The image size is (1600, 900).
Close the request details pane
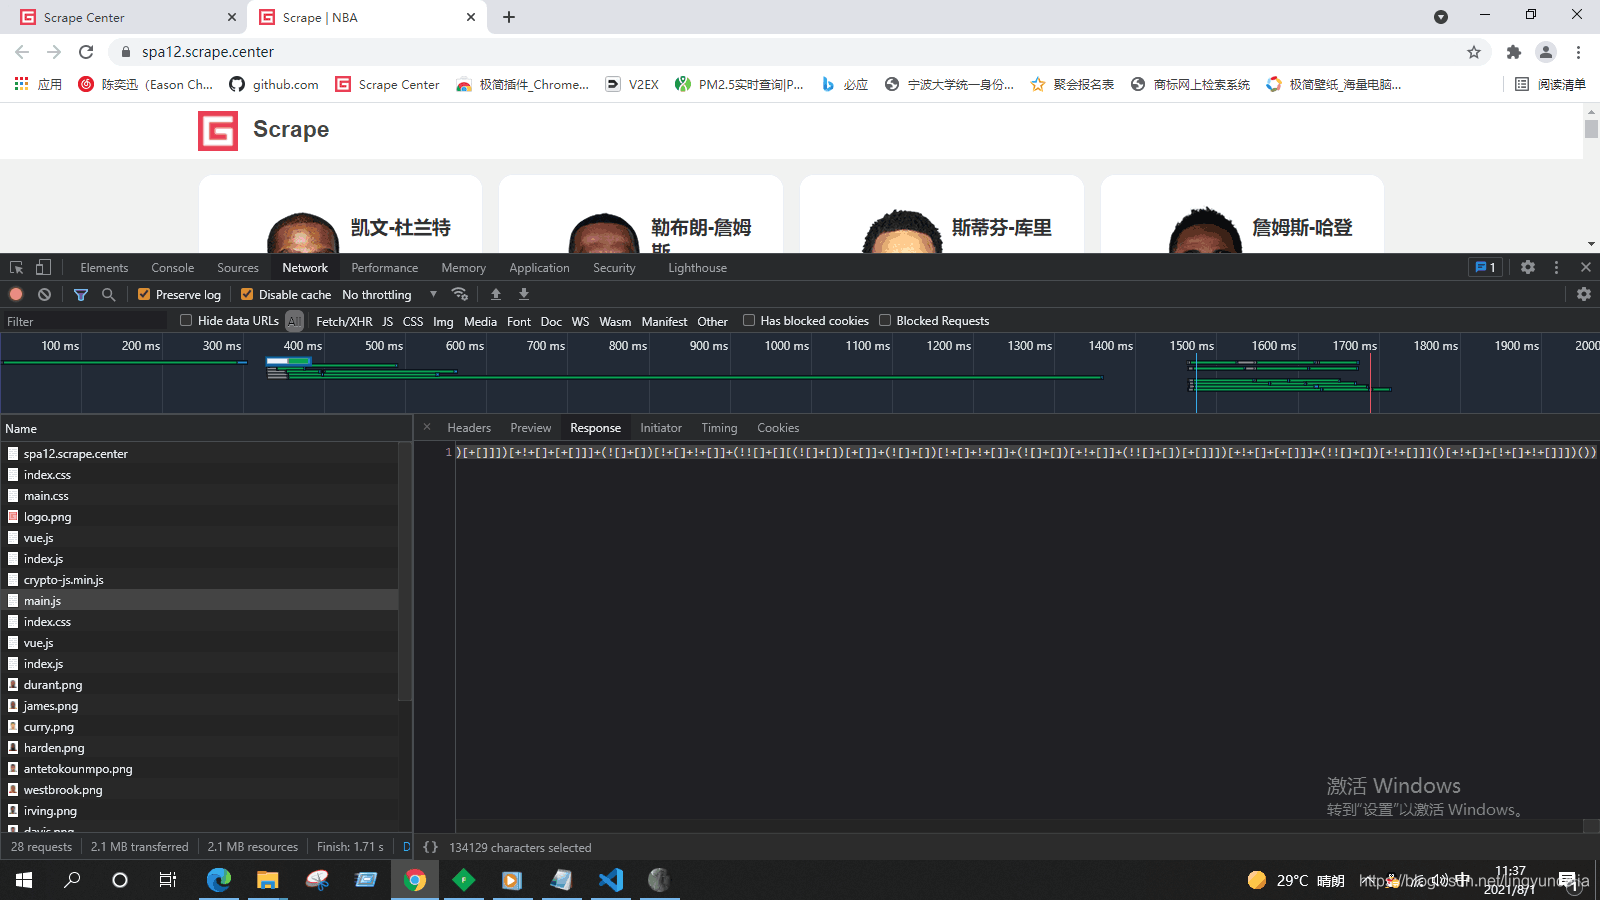pos(427,427)
